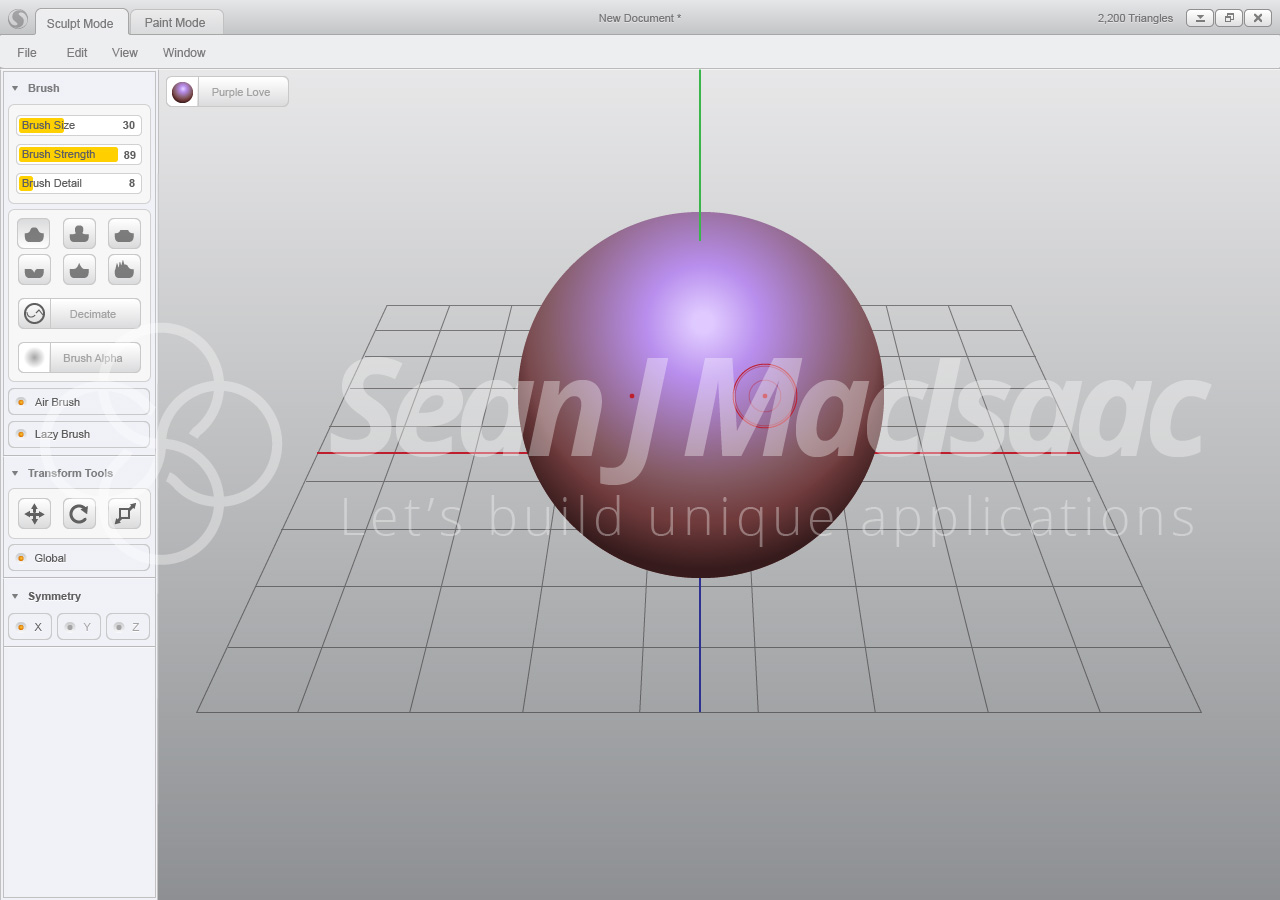Viewport: 1280px width, 900px height.
Task: Toggle the Air Brush option
Action: (x=79, y=402)
